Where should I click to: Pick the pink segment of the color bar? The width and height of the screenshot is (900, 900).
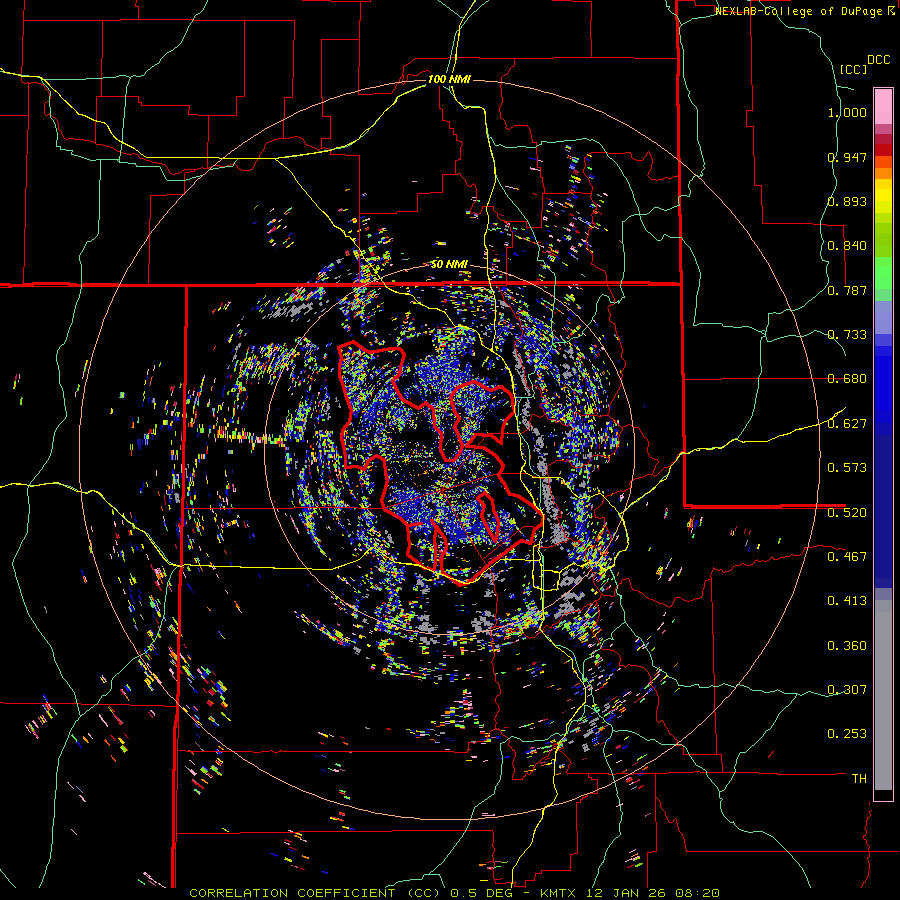[883, 106]
